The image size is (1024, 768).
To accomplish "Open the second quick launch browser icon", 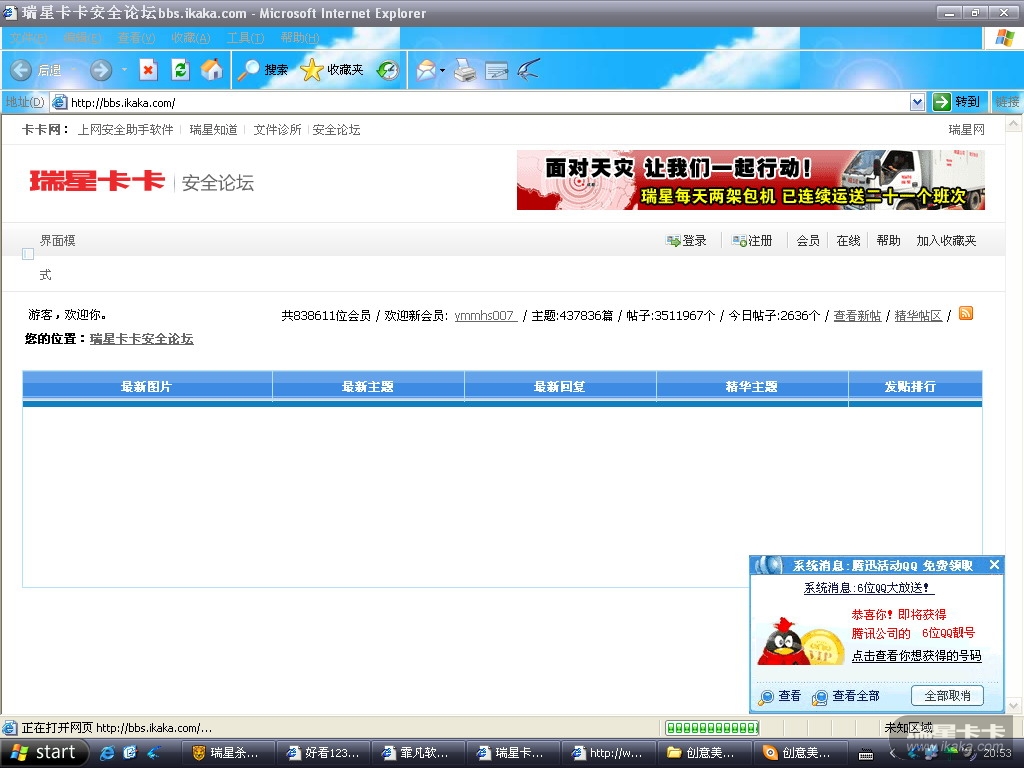I will pos(130,753).
